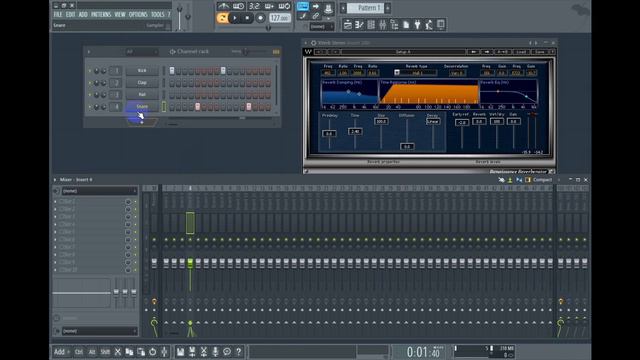Open the channel filter dropdown in Channel rack
This screenshot has width=640, height=360.
(x=141, y=52)
